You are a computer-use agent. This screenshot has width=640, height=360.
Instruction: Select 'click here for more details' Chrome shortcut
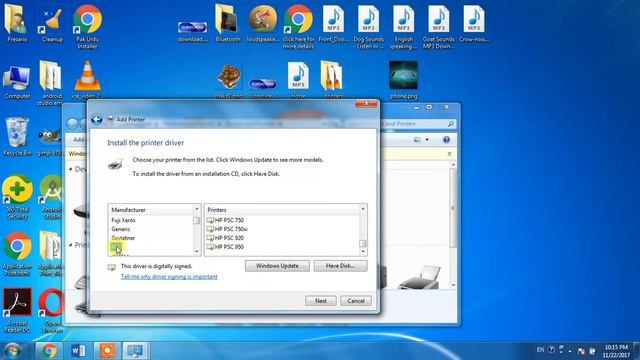pos(298,27)
